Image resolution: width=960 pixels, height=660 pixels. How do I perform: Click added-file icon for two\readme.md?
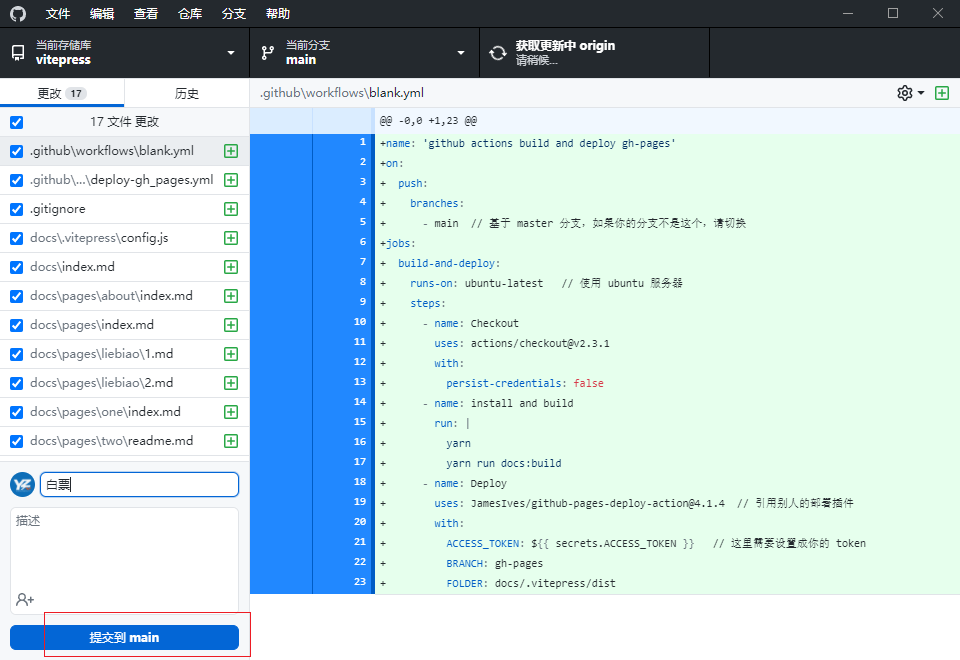pyautogui.click(x=231, y=441)
